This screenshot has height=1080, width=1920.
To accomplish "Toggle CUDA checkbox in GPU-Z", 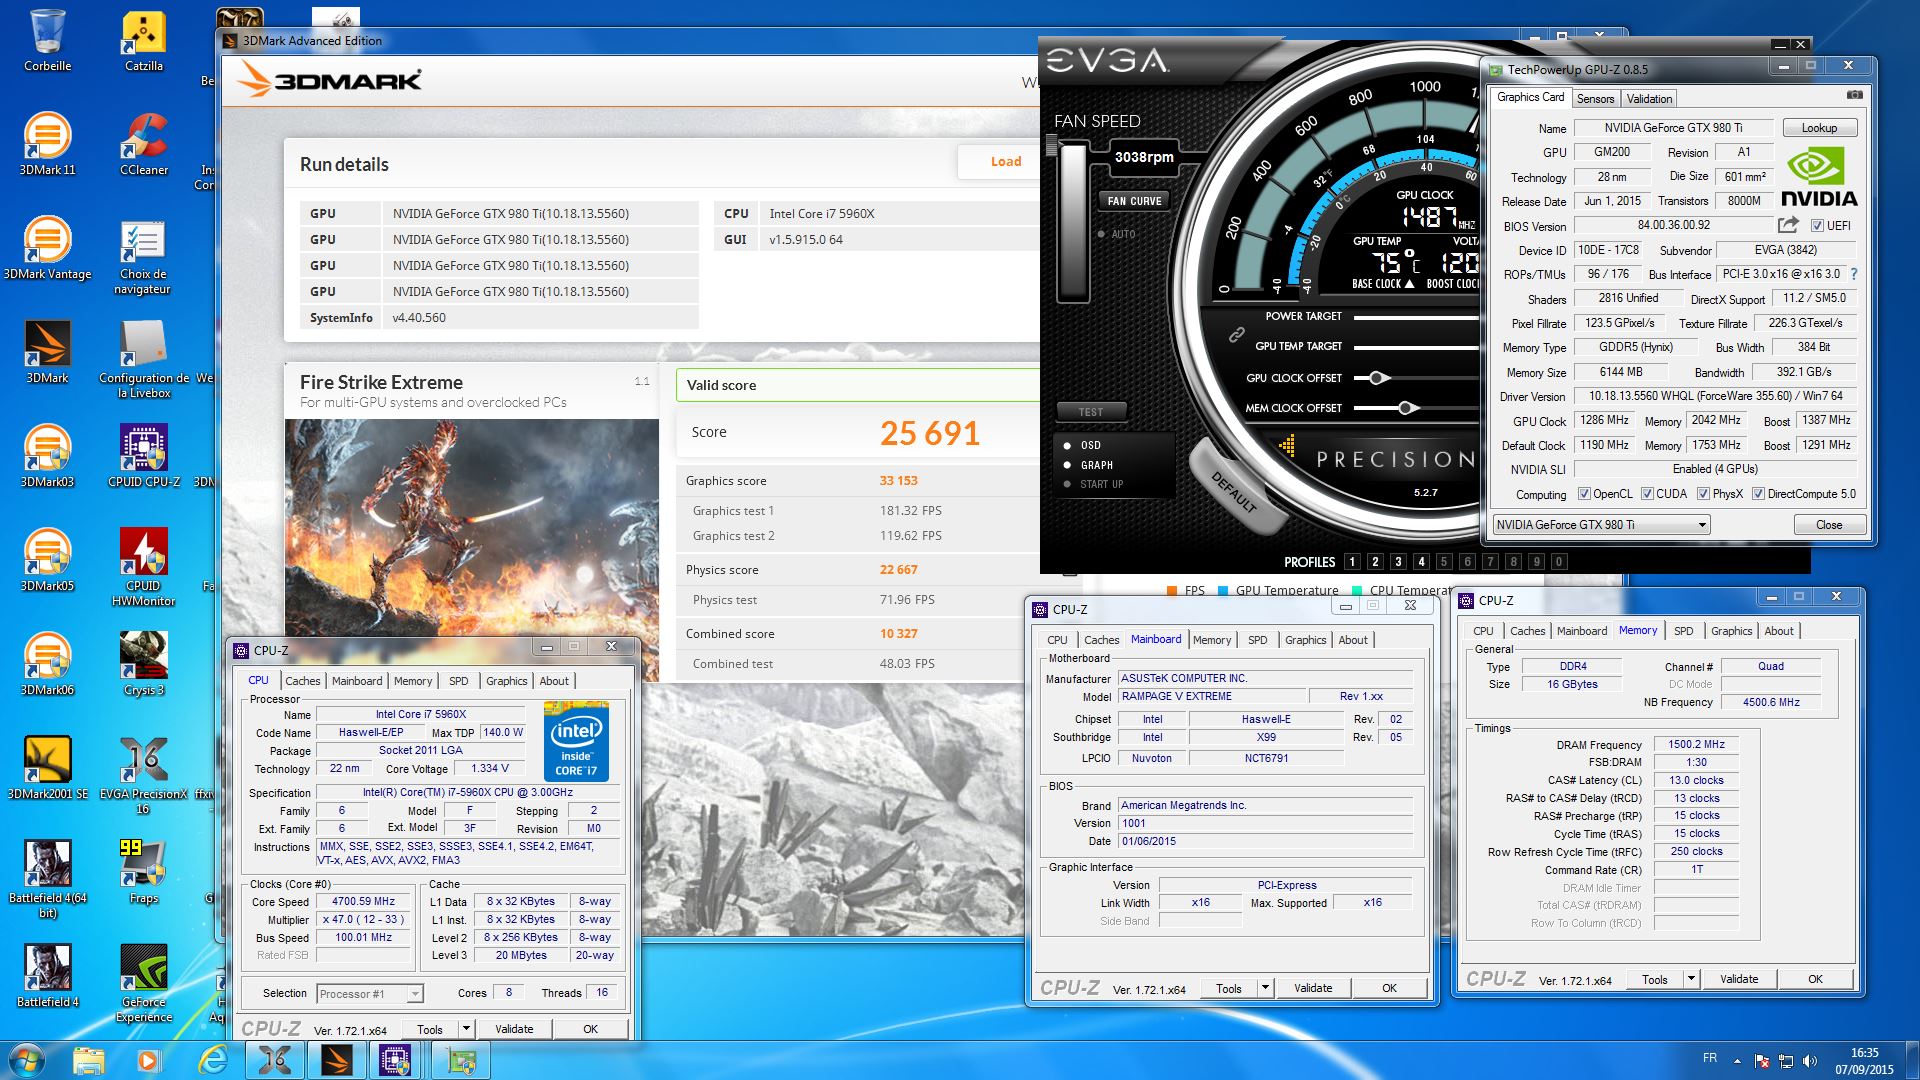I will point(1647,494).
